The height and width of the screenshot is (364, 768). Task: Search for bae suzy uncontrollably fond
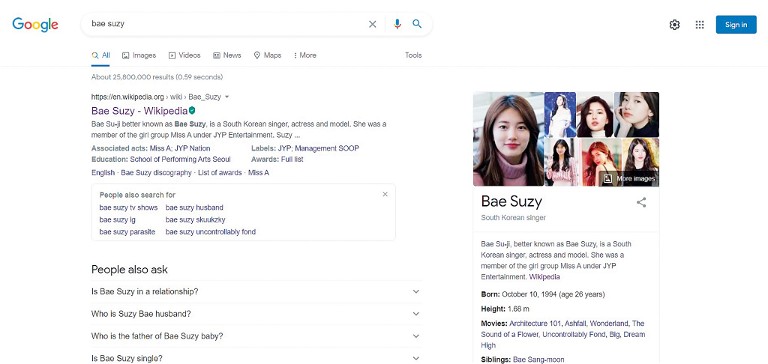point(211,232)
